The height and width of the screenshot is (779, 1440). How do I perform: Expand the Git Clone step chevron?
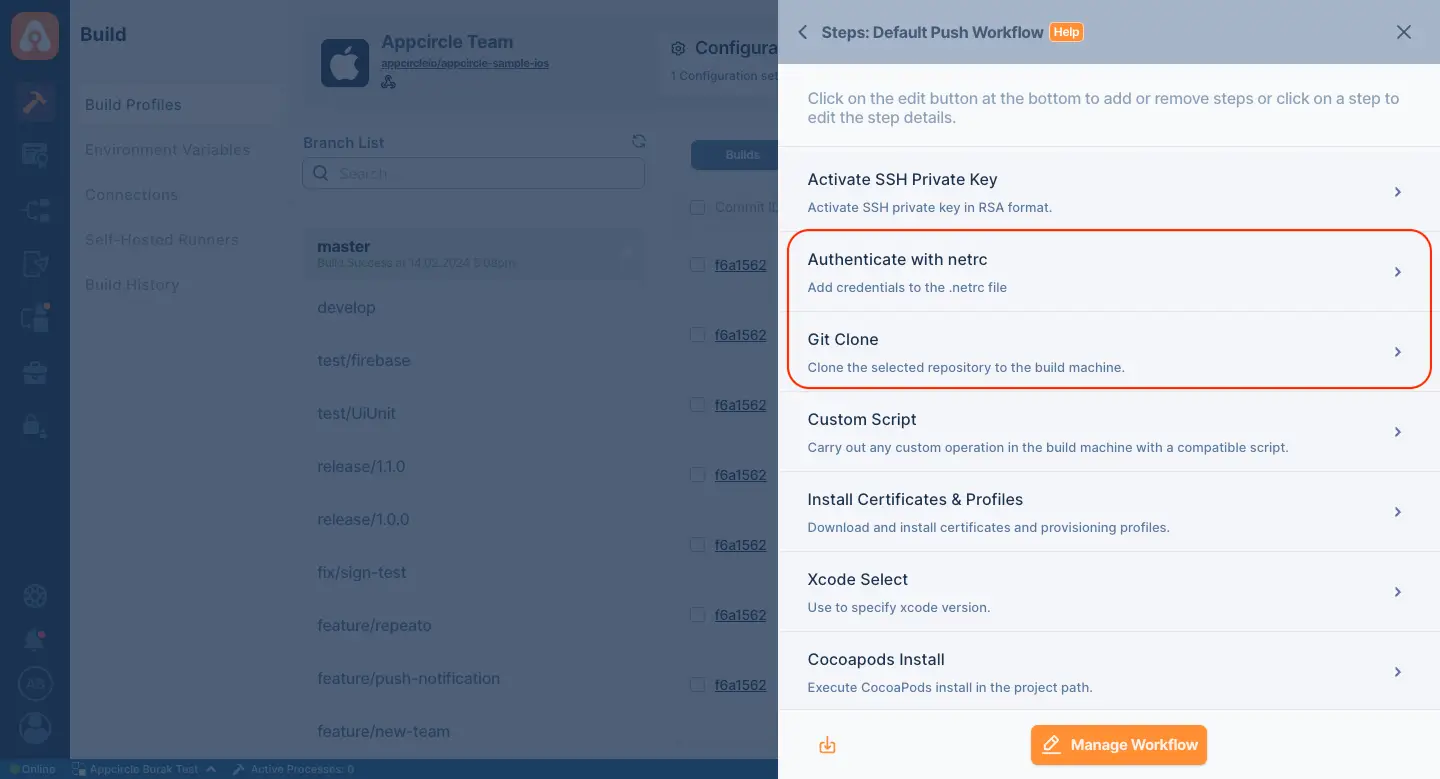[1398, 352]
